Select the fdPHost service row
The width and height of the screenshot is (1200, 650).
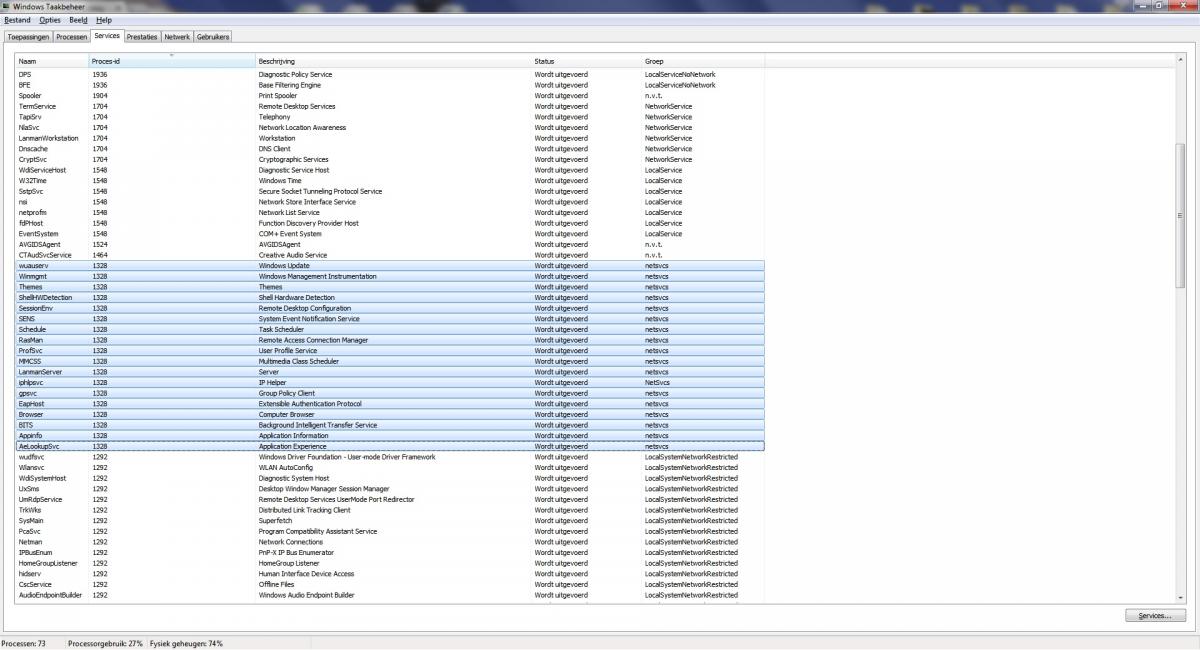tap(391, 223)
